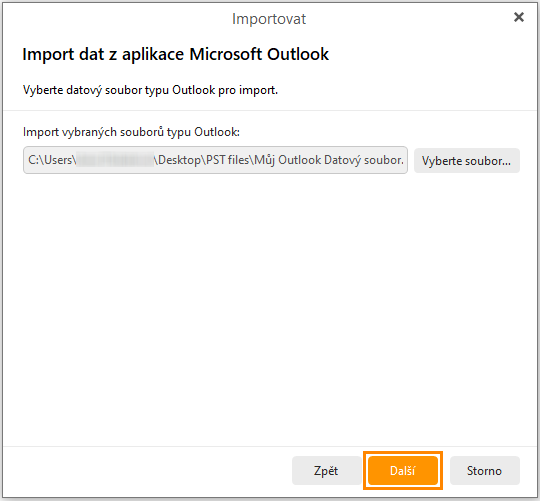Screen dimensions: 540x501
Task: Open file picker via Vyberte soubor...
Action: 467,161
